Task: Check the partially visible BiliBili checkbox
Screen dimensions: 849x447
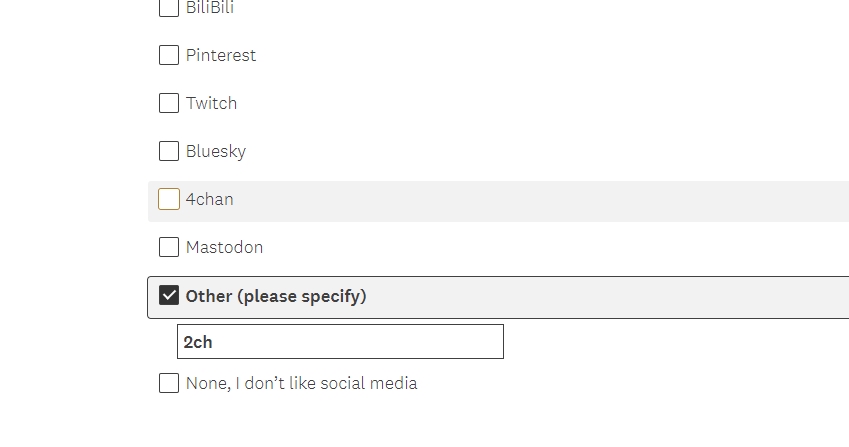Action: [169, 8]
